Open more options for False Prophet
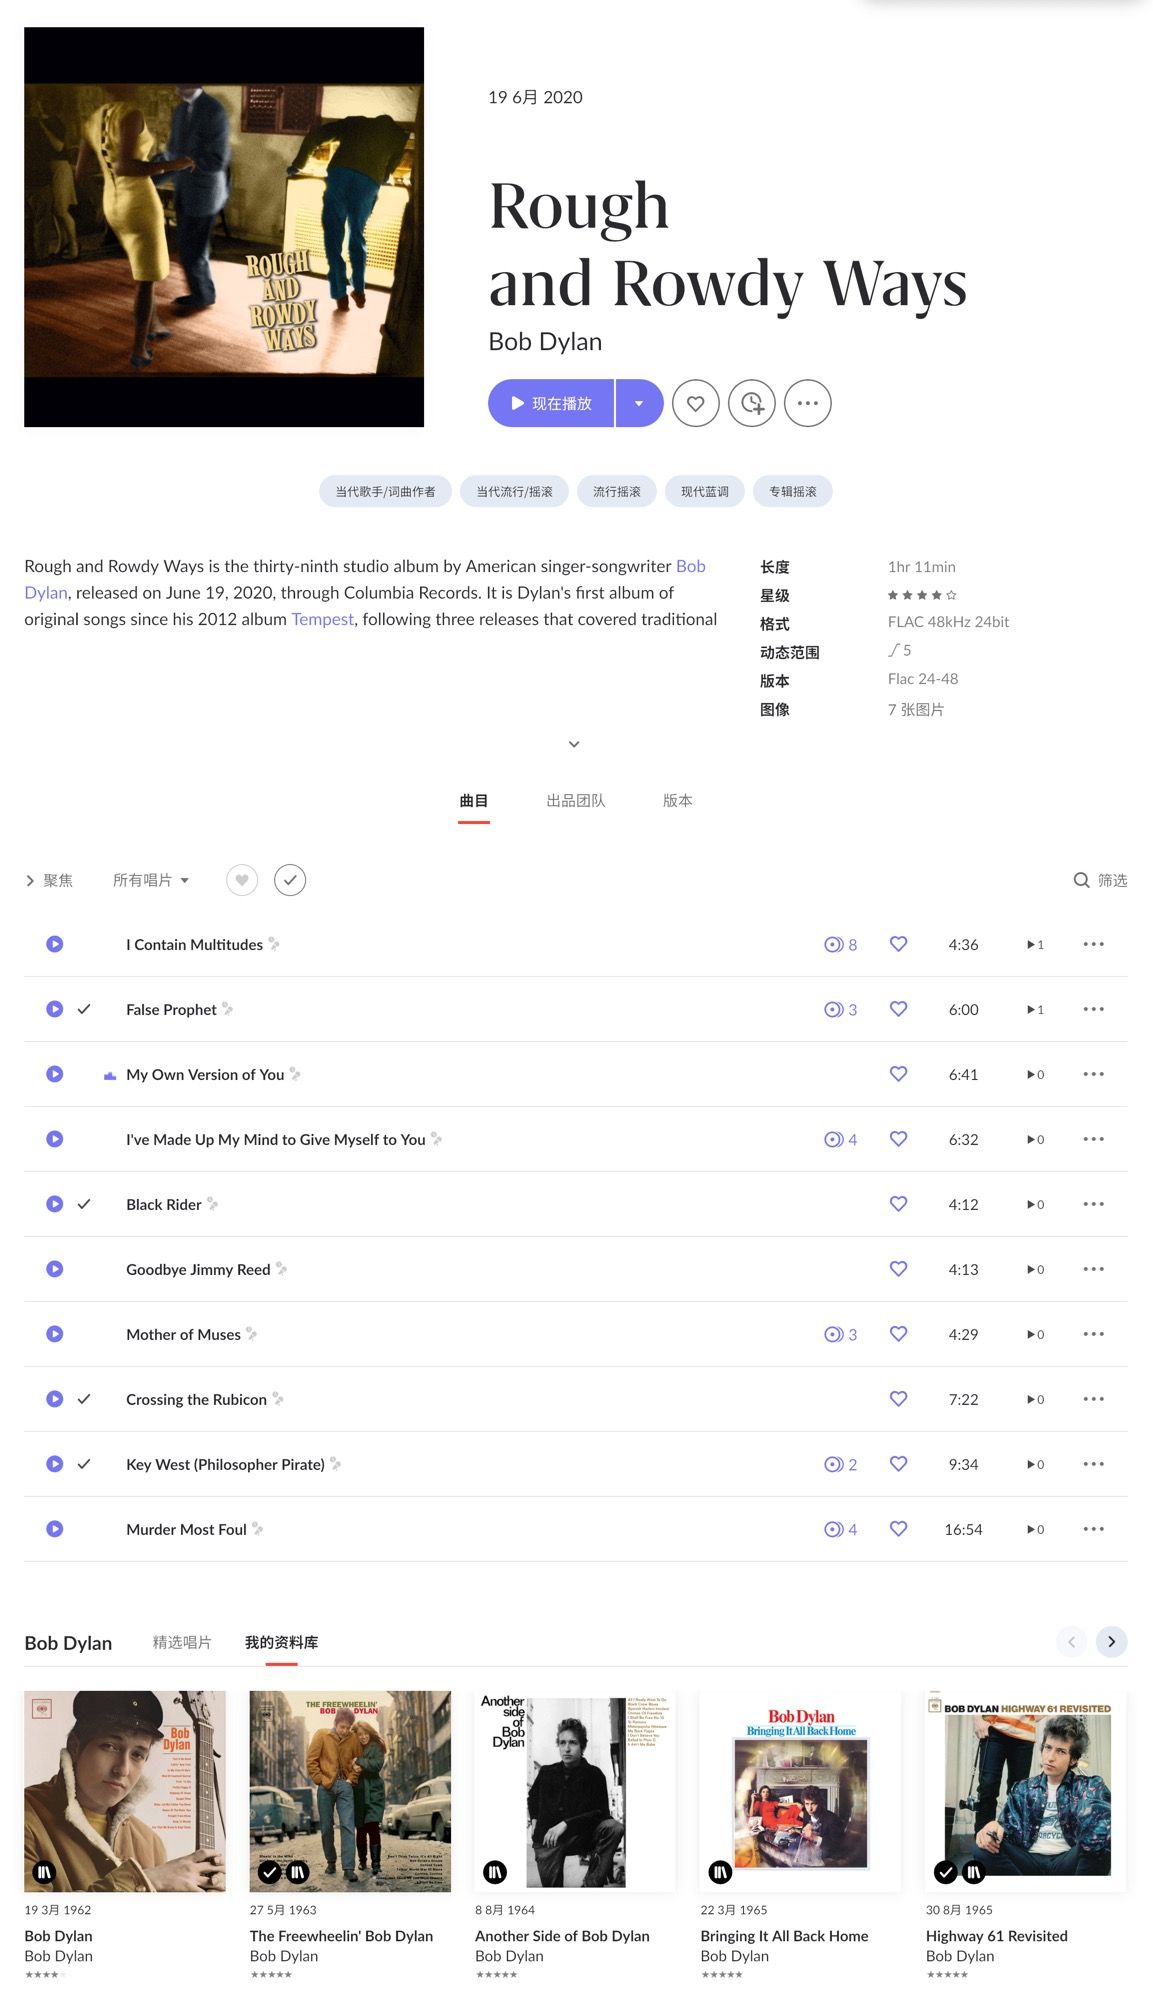The height and width of the screenshot is (2016, 1153). [1094, 1009]
